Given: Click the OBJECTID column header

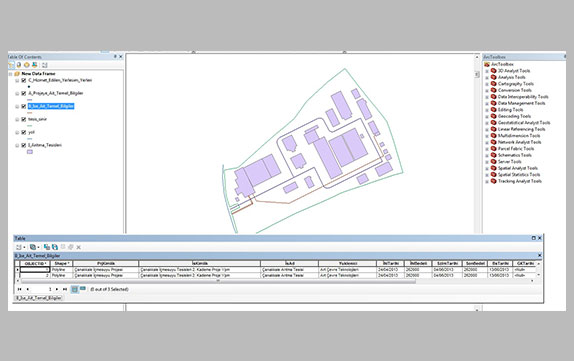Looking at the screenshot, I should (x=35, y=263).
